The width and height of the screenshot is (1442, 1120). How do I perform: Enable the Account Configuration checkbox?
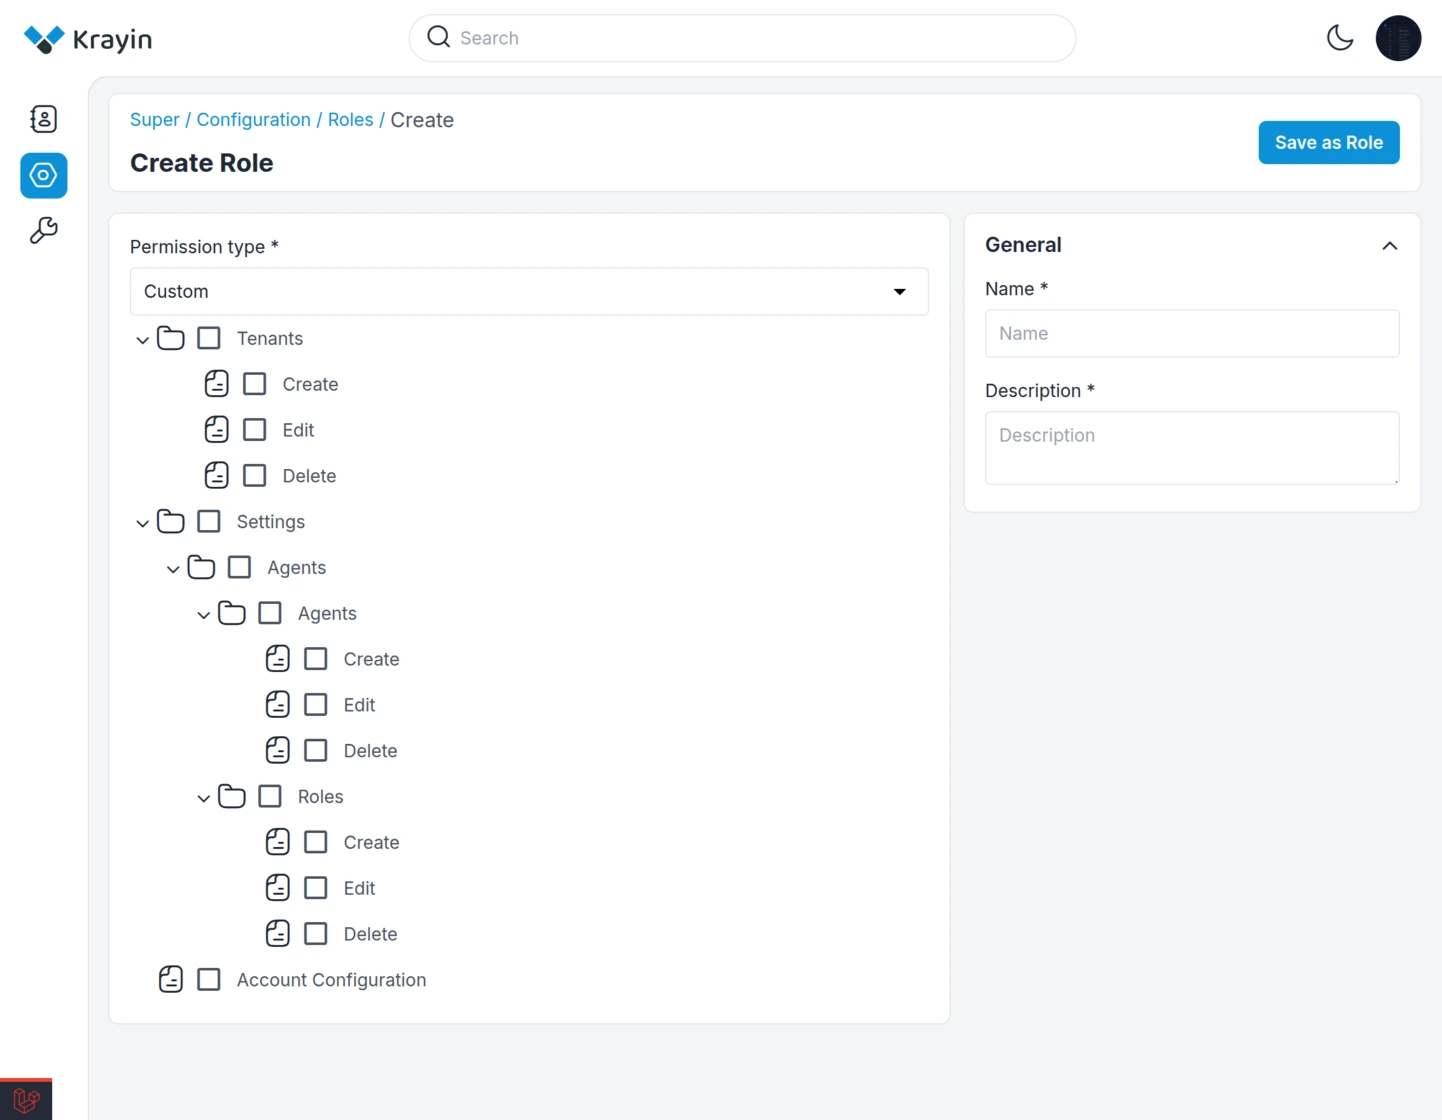[x=209, y=979]
